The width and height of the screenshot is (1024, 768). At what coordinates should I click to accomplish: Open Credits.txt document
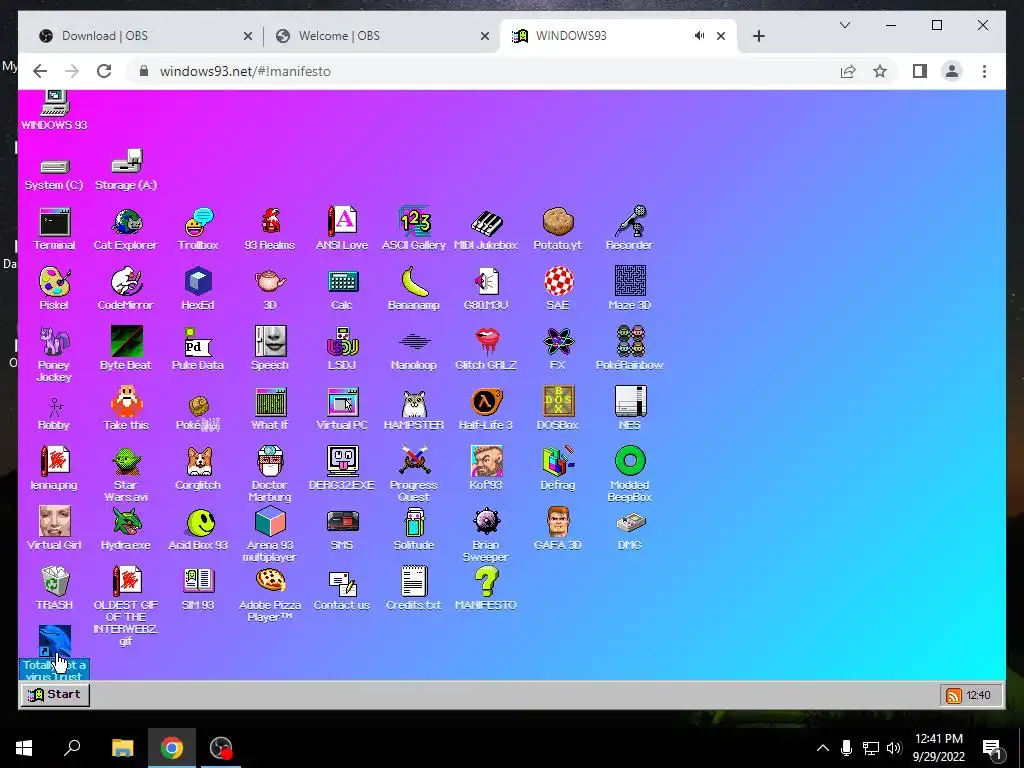click(x=413, y=588)
